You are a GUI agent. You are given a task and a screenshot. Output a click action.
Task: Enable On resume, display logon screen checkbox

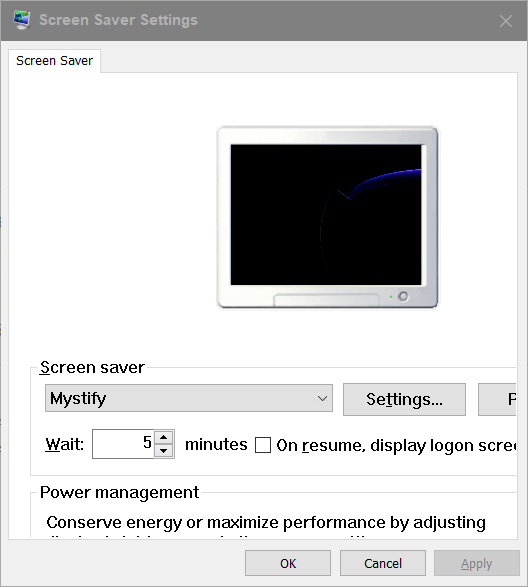click(263, 445)
